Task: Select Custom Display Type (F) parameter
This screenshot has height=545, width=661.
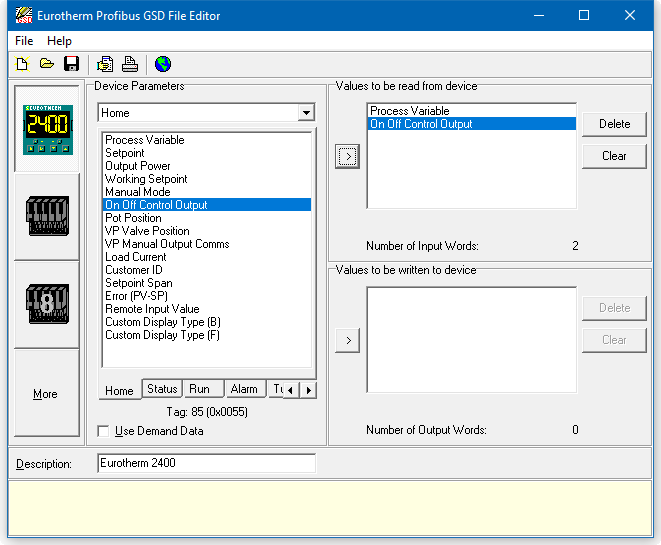Action: click(207, 335)
